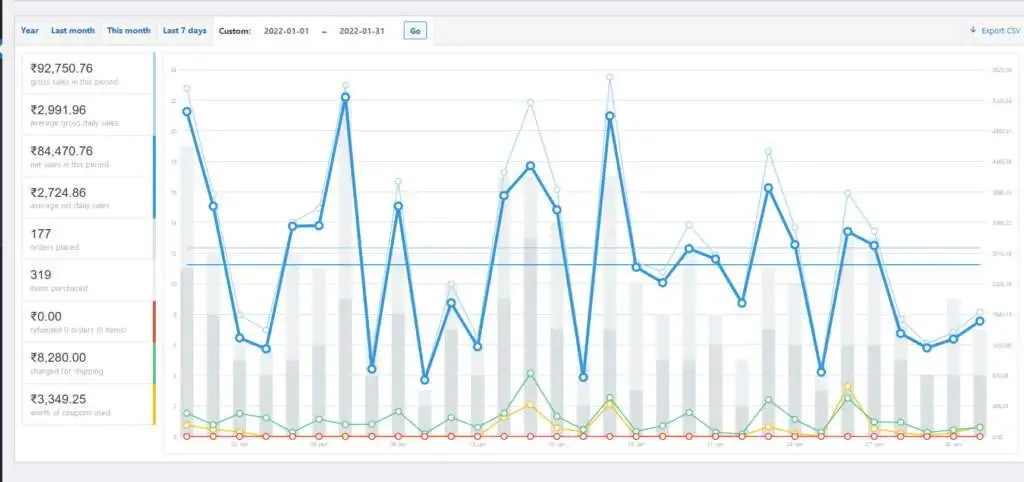Click the average net daily sales legend
The width and height of the screenshot is (1024, 482).
pyautogui.click(x=88, y=197)
